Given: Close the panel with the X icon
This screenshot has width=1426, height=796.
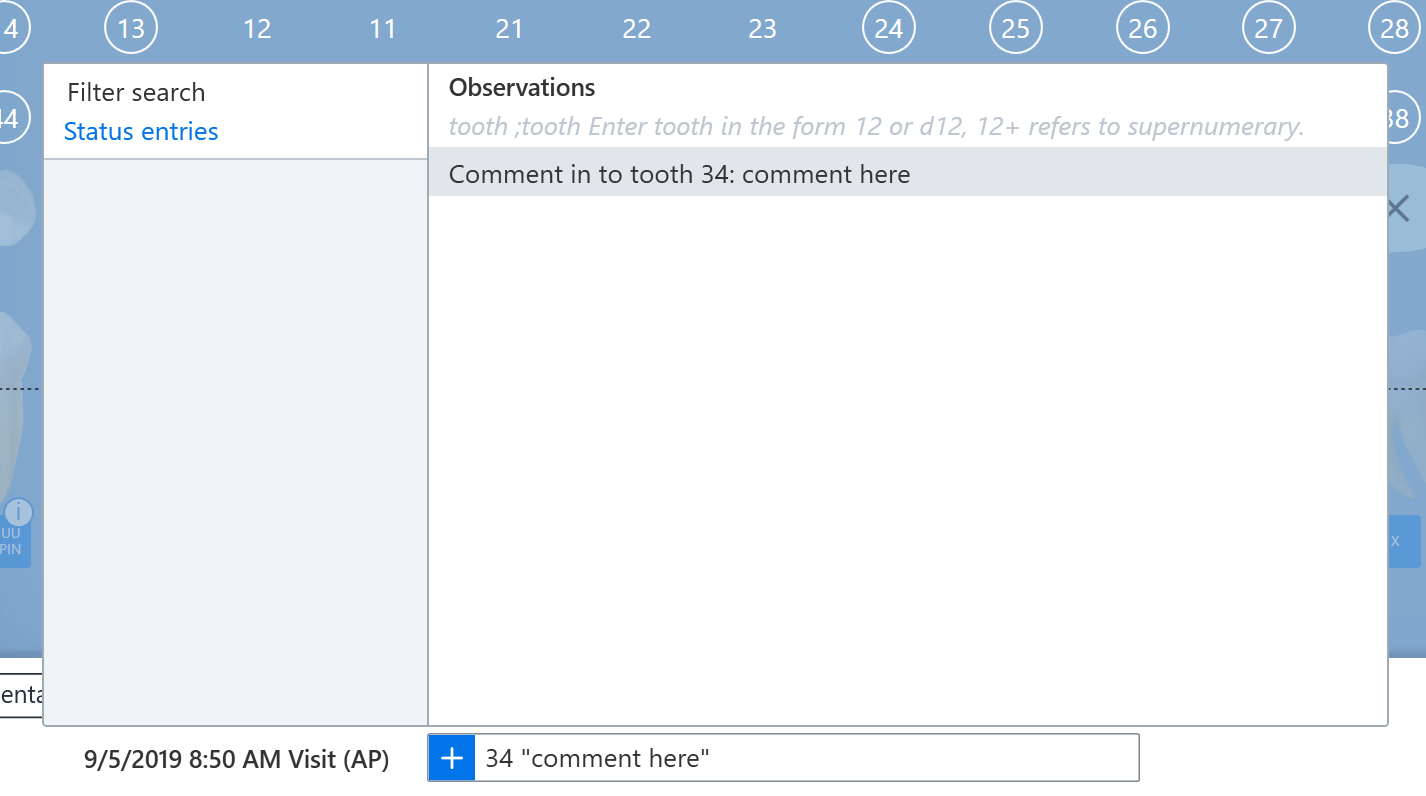Looking at the screenshot, I should tap(1397, 209).
